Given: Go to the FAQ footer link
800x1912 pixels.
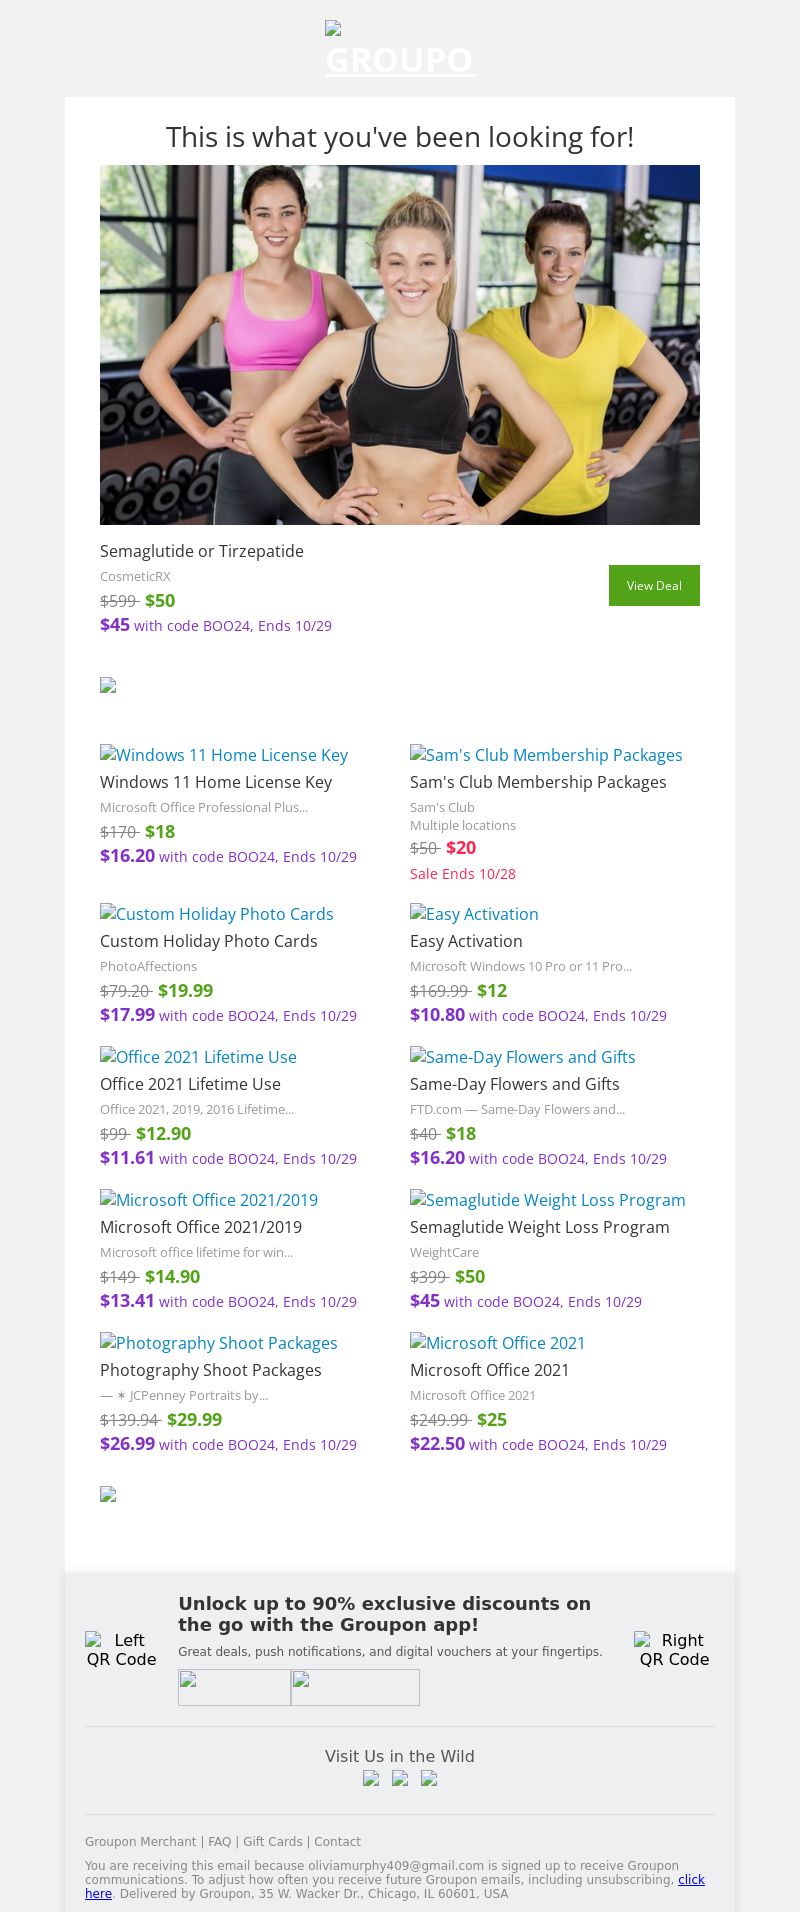Looking at the screenshot, I should pyautogui.click(x=219, y=1841).
